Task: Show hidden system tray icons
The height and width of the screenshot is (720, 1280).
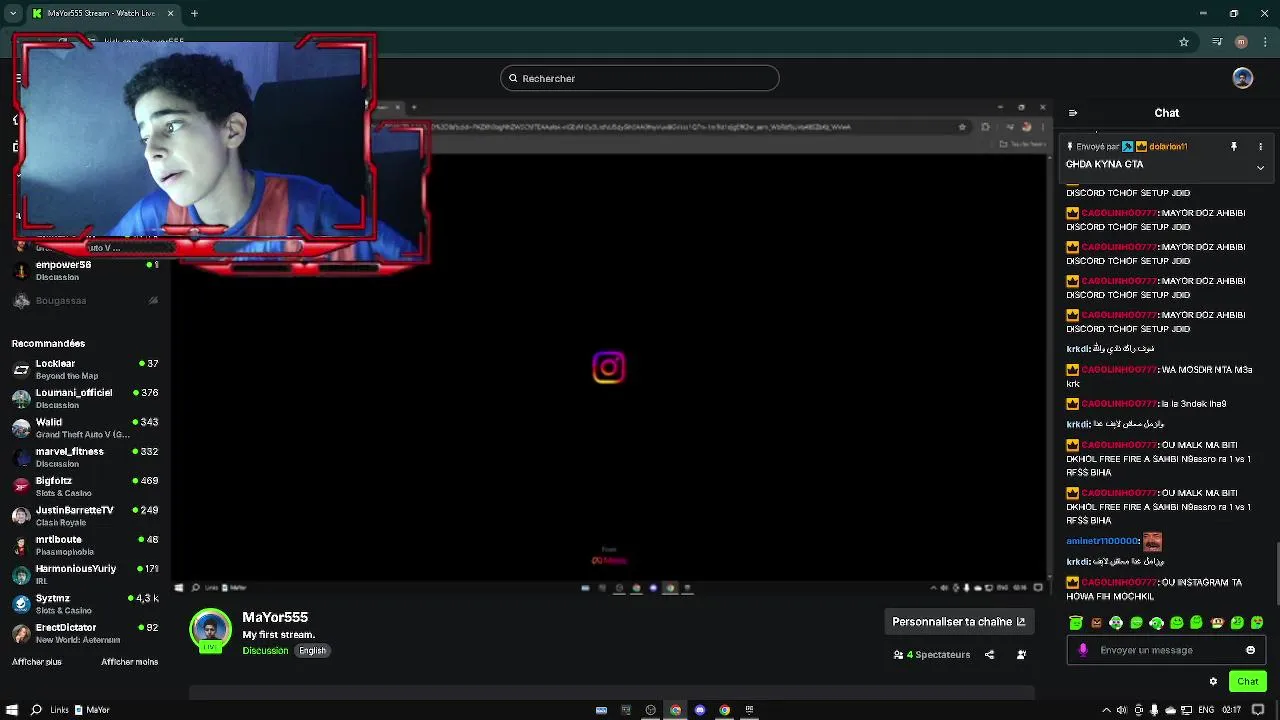Action: [1106, 710]
